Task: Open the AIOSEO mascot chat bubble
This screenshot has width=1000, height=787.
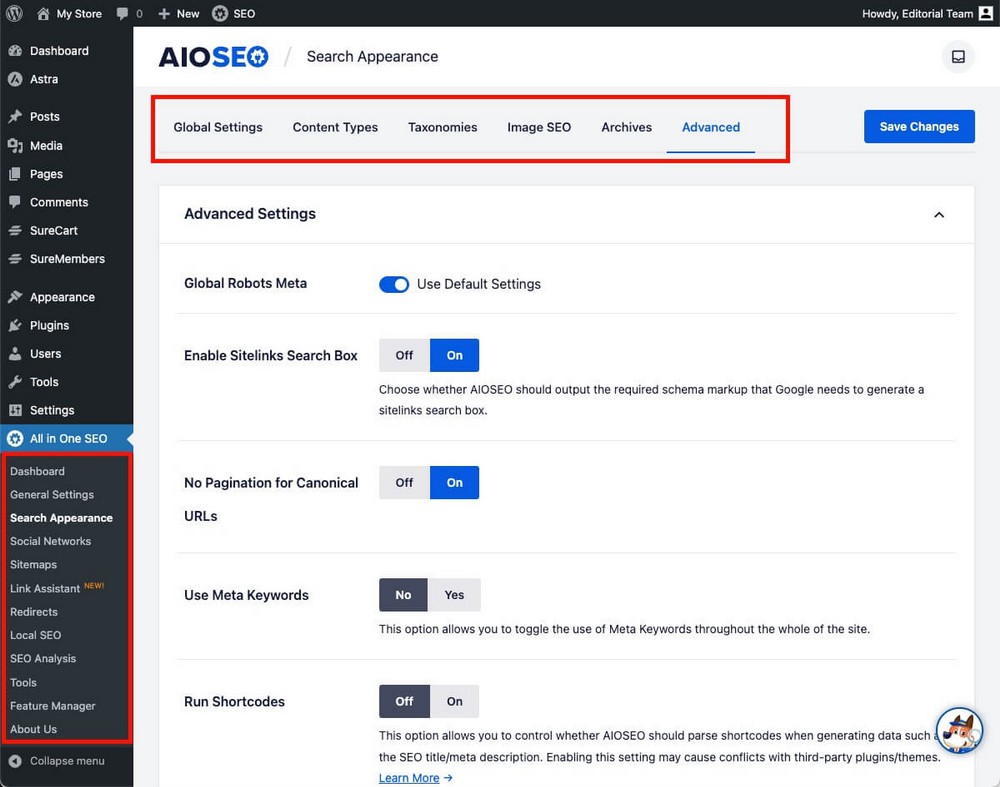Action: coord(959,730)
